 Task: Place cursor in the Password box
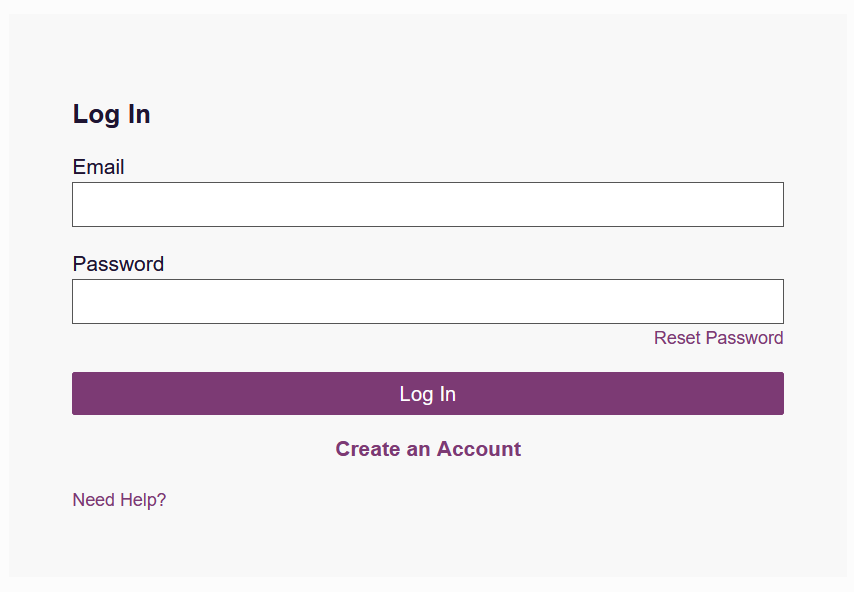pos(427,302)
